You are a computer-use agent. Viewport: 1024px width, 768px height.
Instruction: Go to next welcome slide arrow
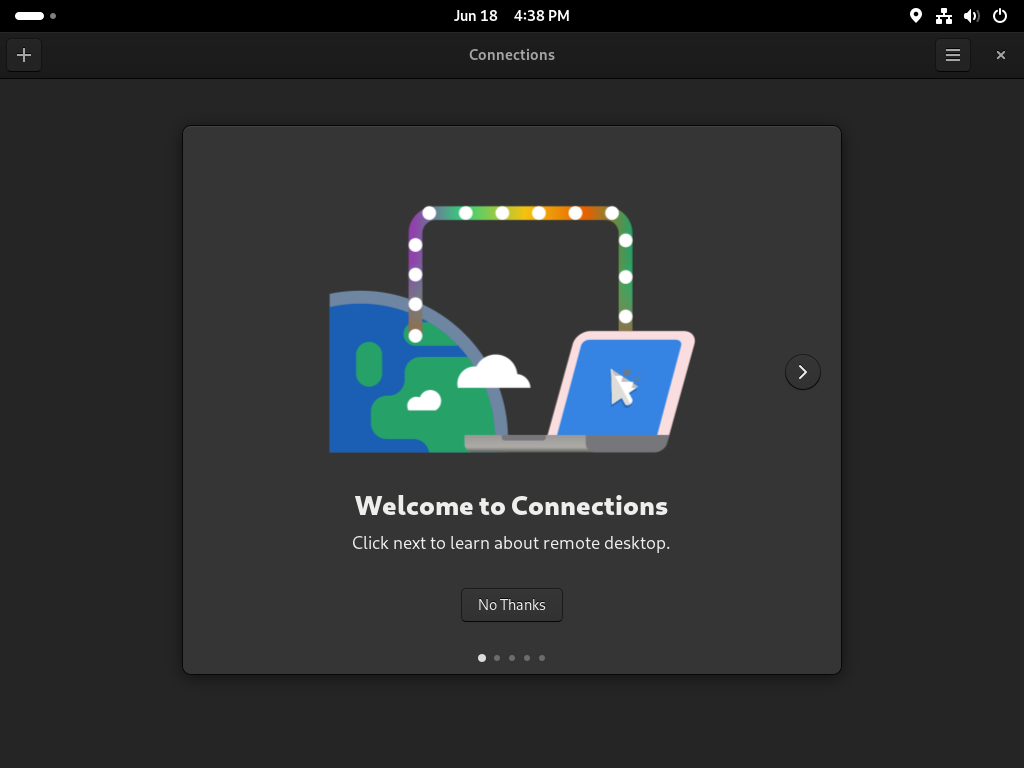click(803, 372)
